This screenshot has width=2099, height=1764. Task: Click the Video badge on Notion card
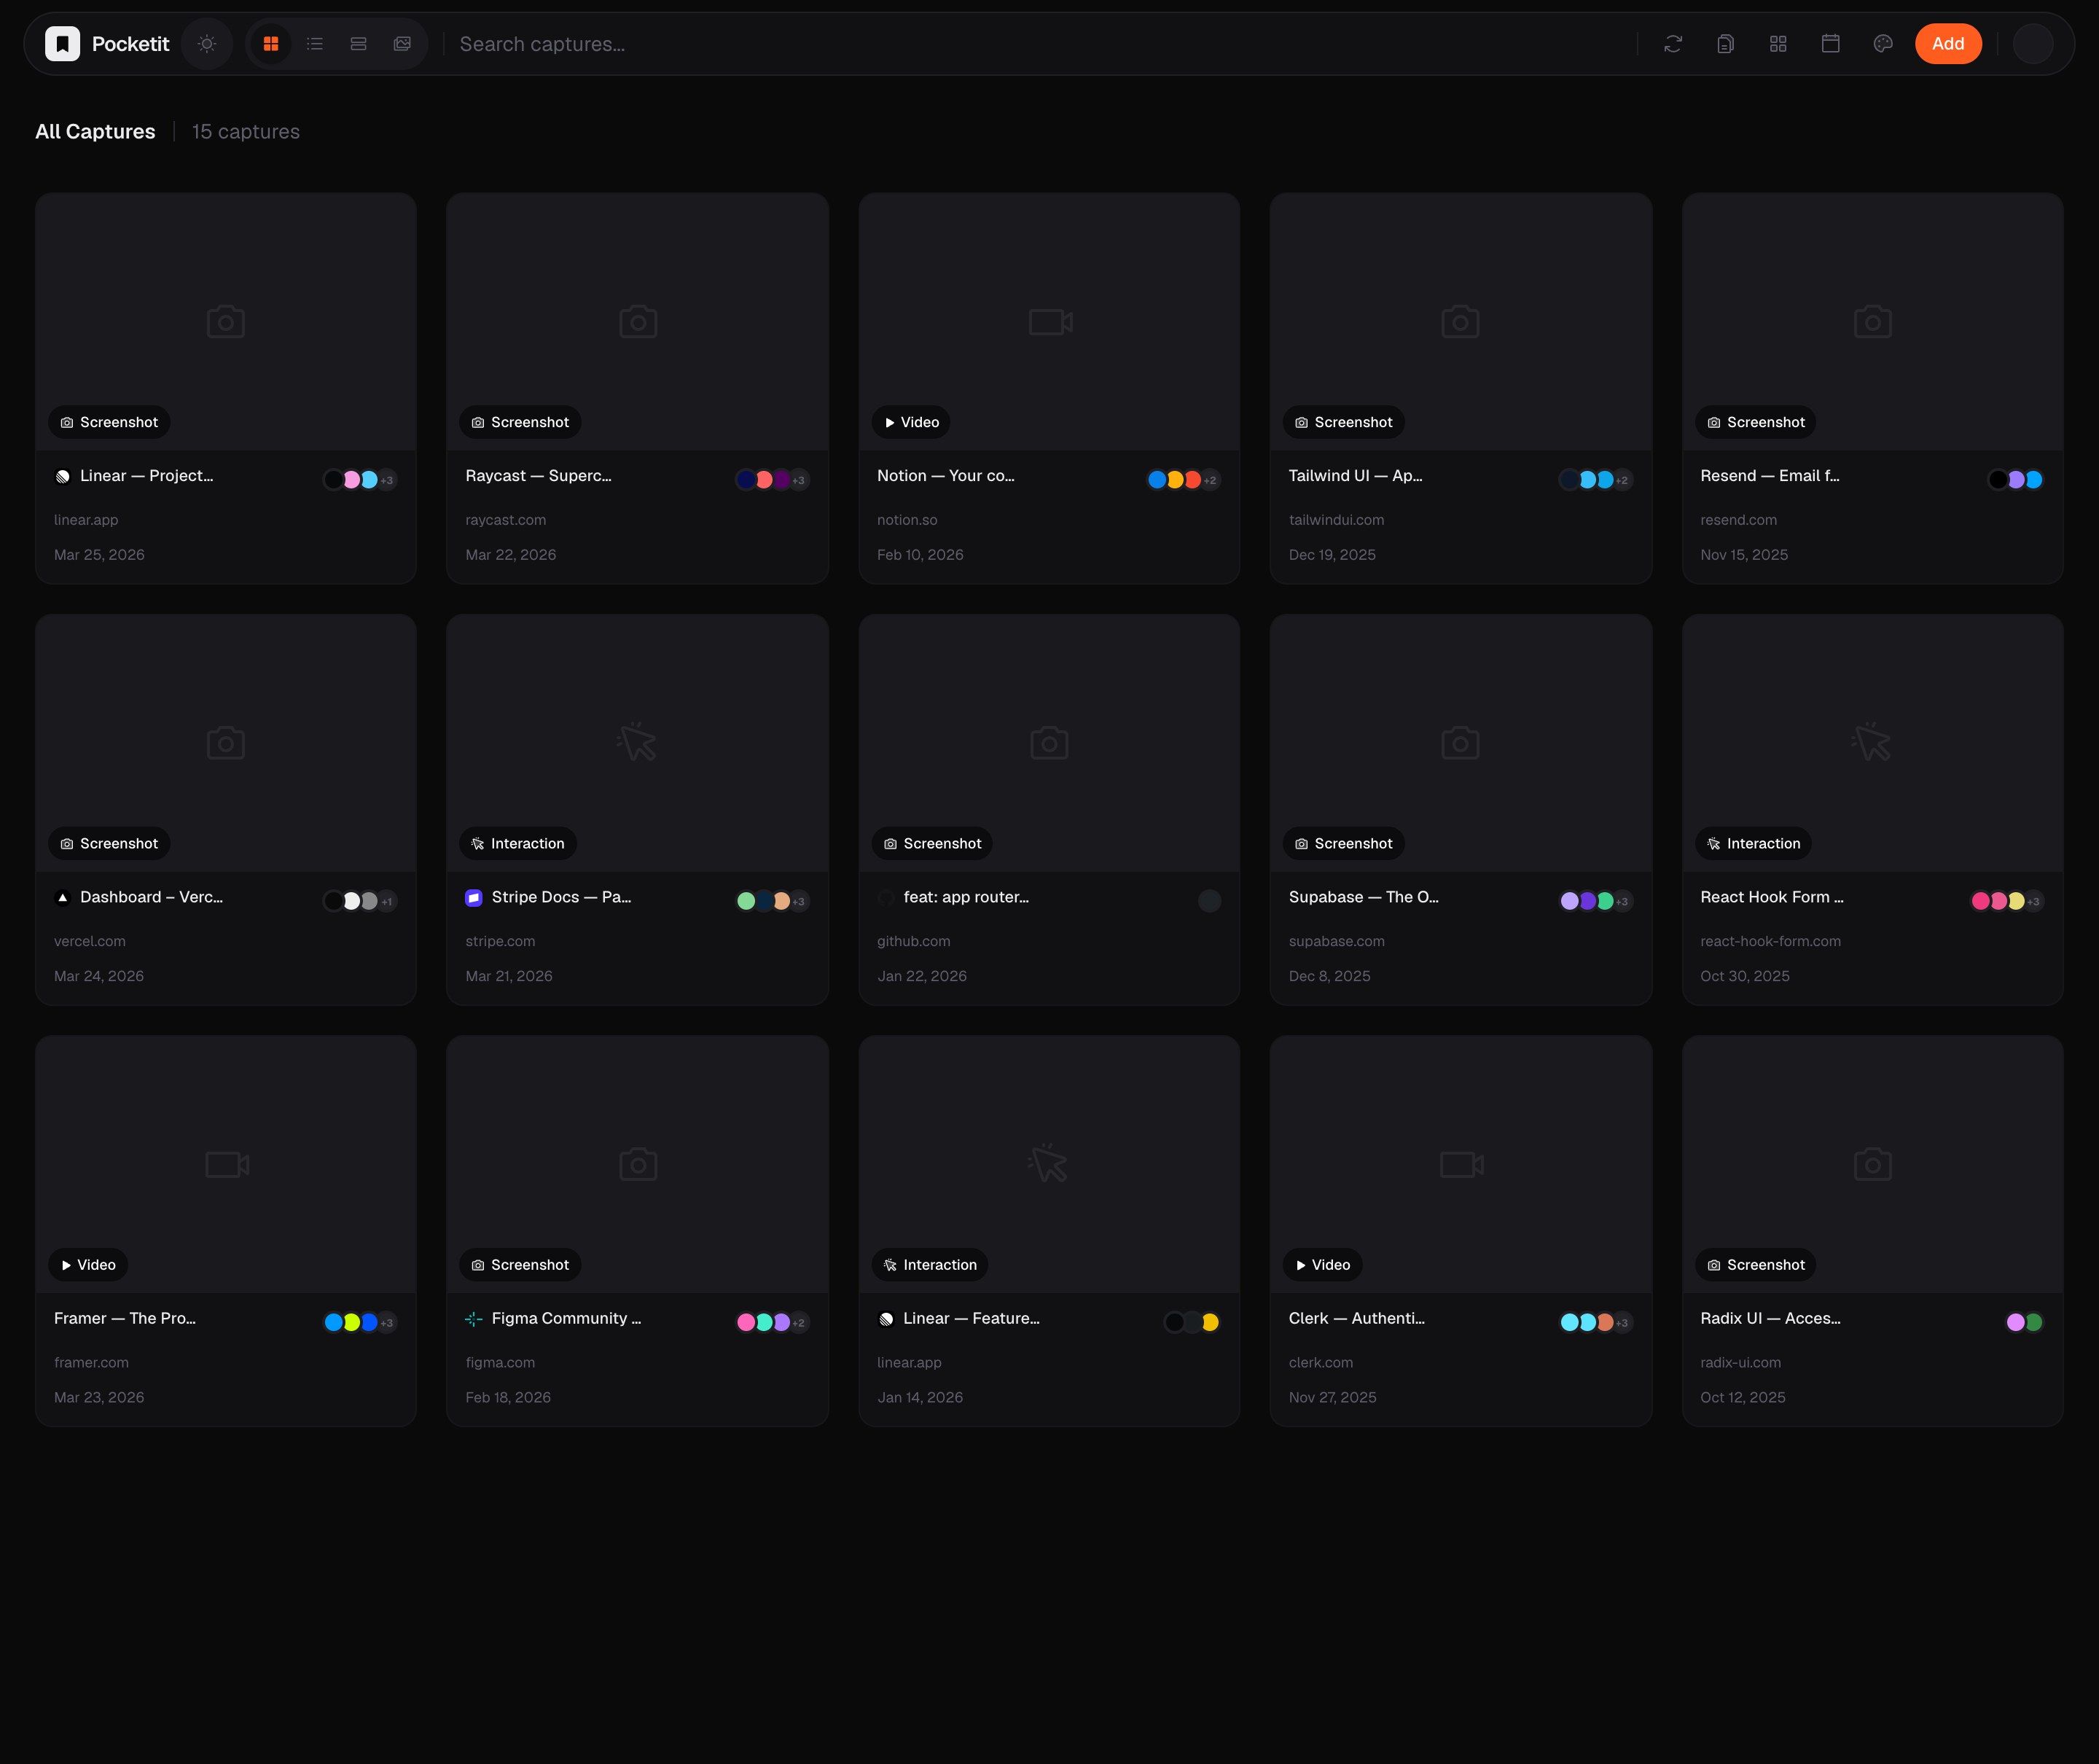pos(911,422)
